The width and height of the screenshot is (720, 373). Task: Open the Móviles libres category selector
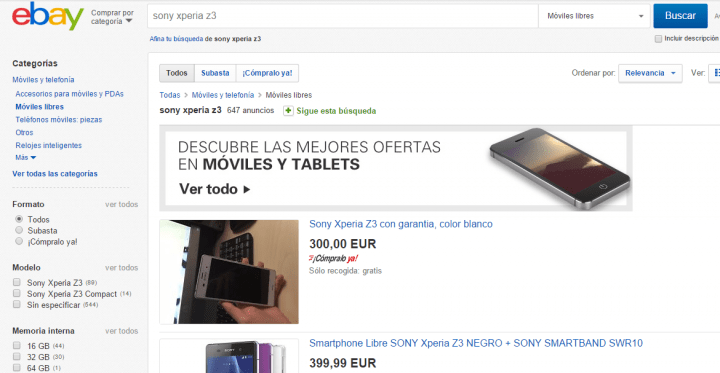pyautogui.click(x=594, y=16)
